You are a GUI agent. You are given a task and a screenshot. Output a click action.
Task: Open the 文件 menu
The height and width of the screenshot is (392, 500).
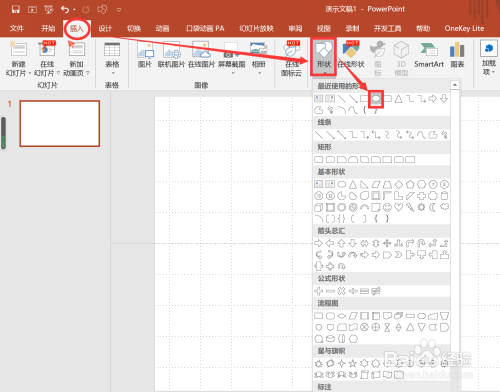pyautogui.click(x=17, y=29)
